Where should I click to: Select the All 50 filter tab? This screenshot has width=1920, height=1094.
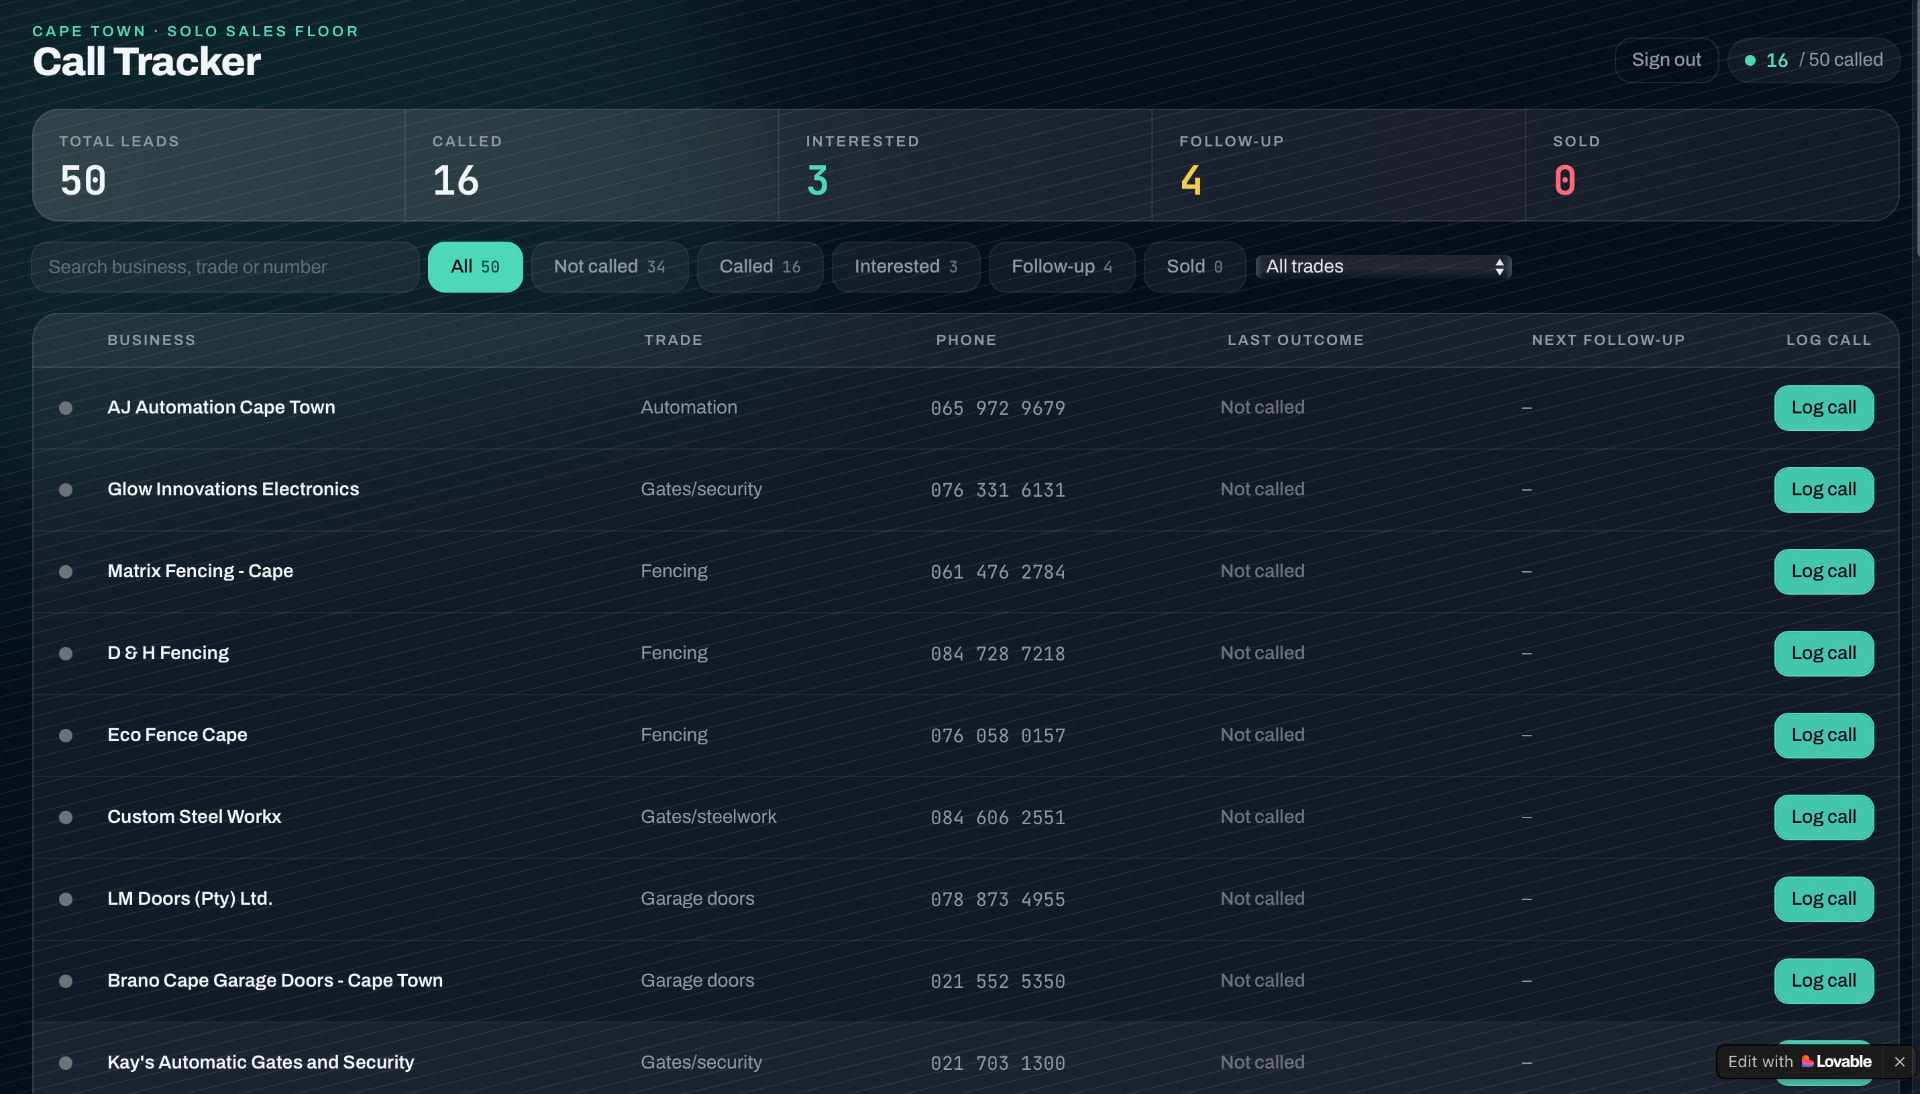475,267
